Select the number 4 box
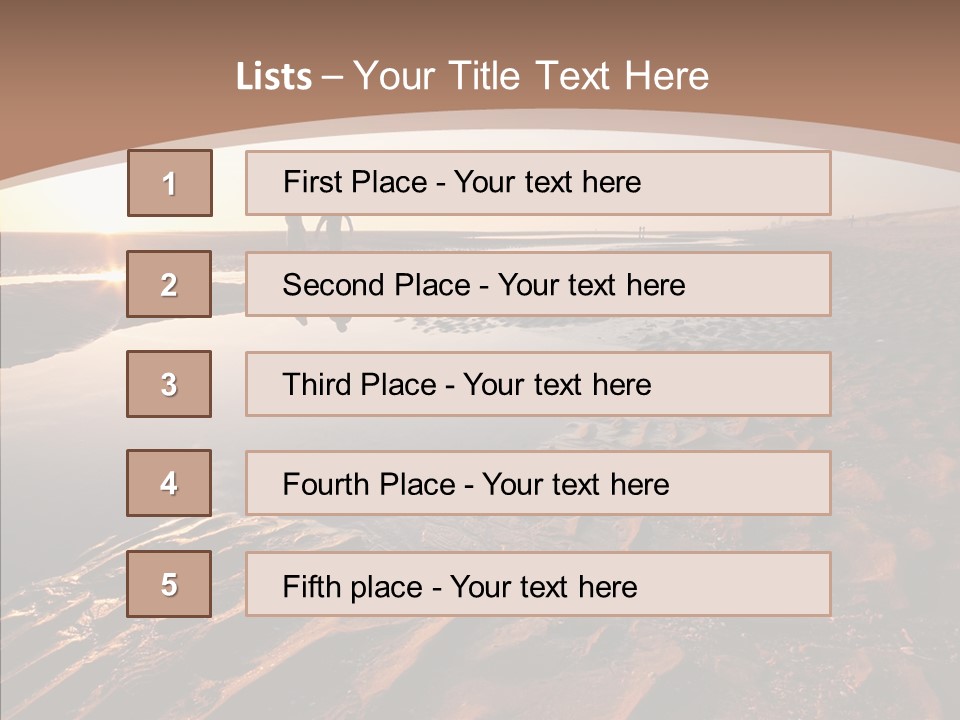Image resolution: width=960 pixels, height=720 pixels. pos(169,483)
